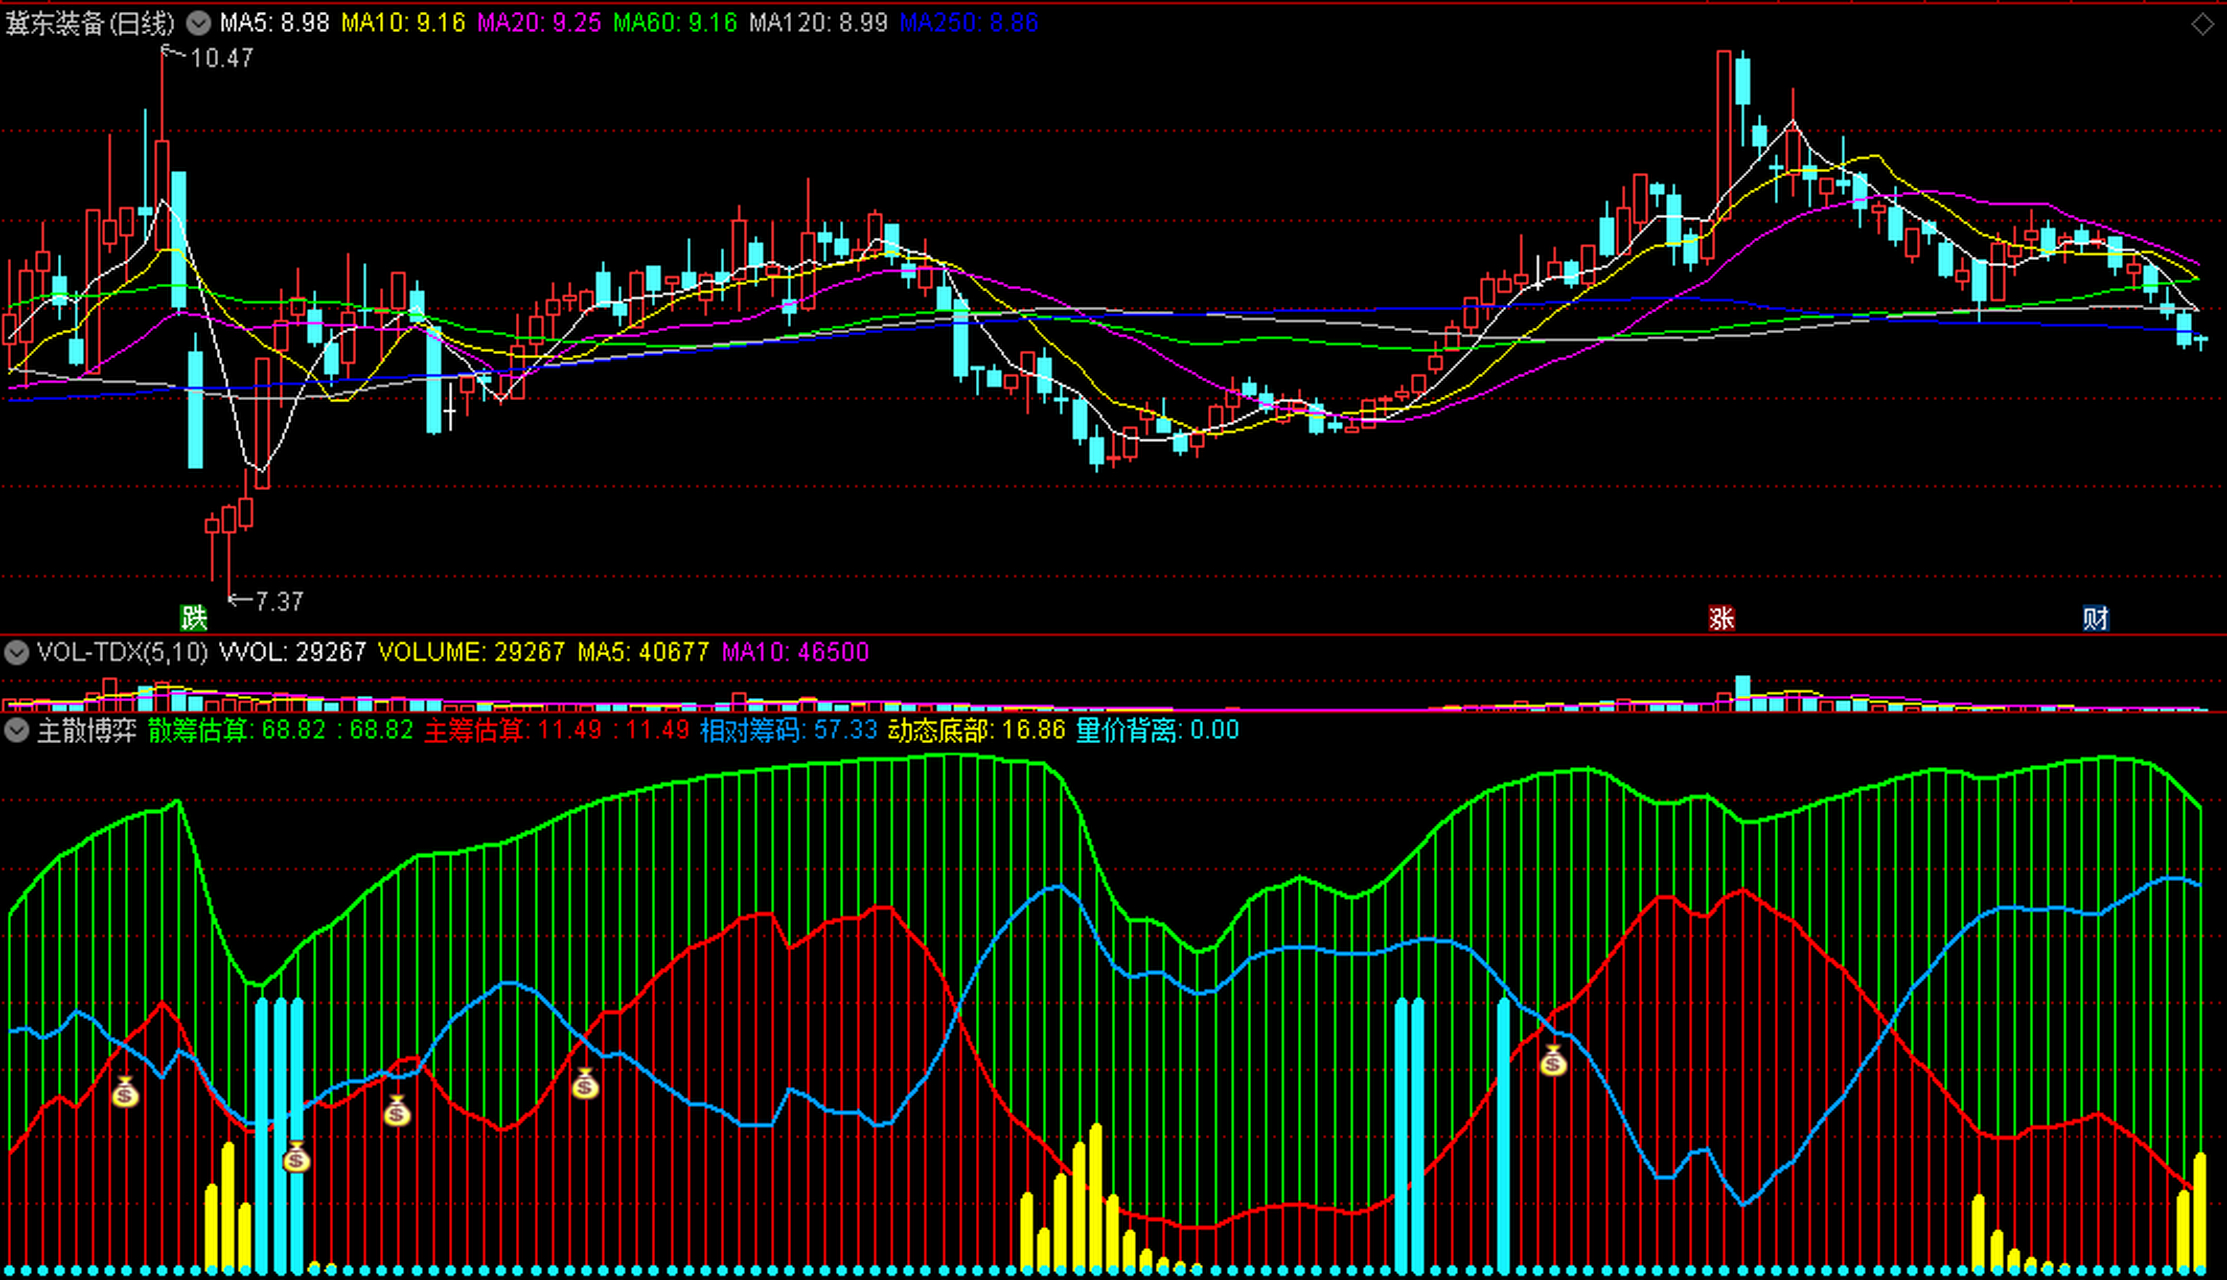Click the blue 财 marker icon

(x=2096, y=618)
